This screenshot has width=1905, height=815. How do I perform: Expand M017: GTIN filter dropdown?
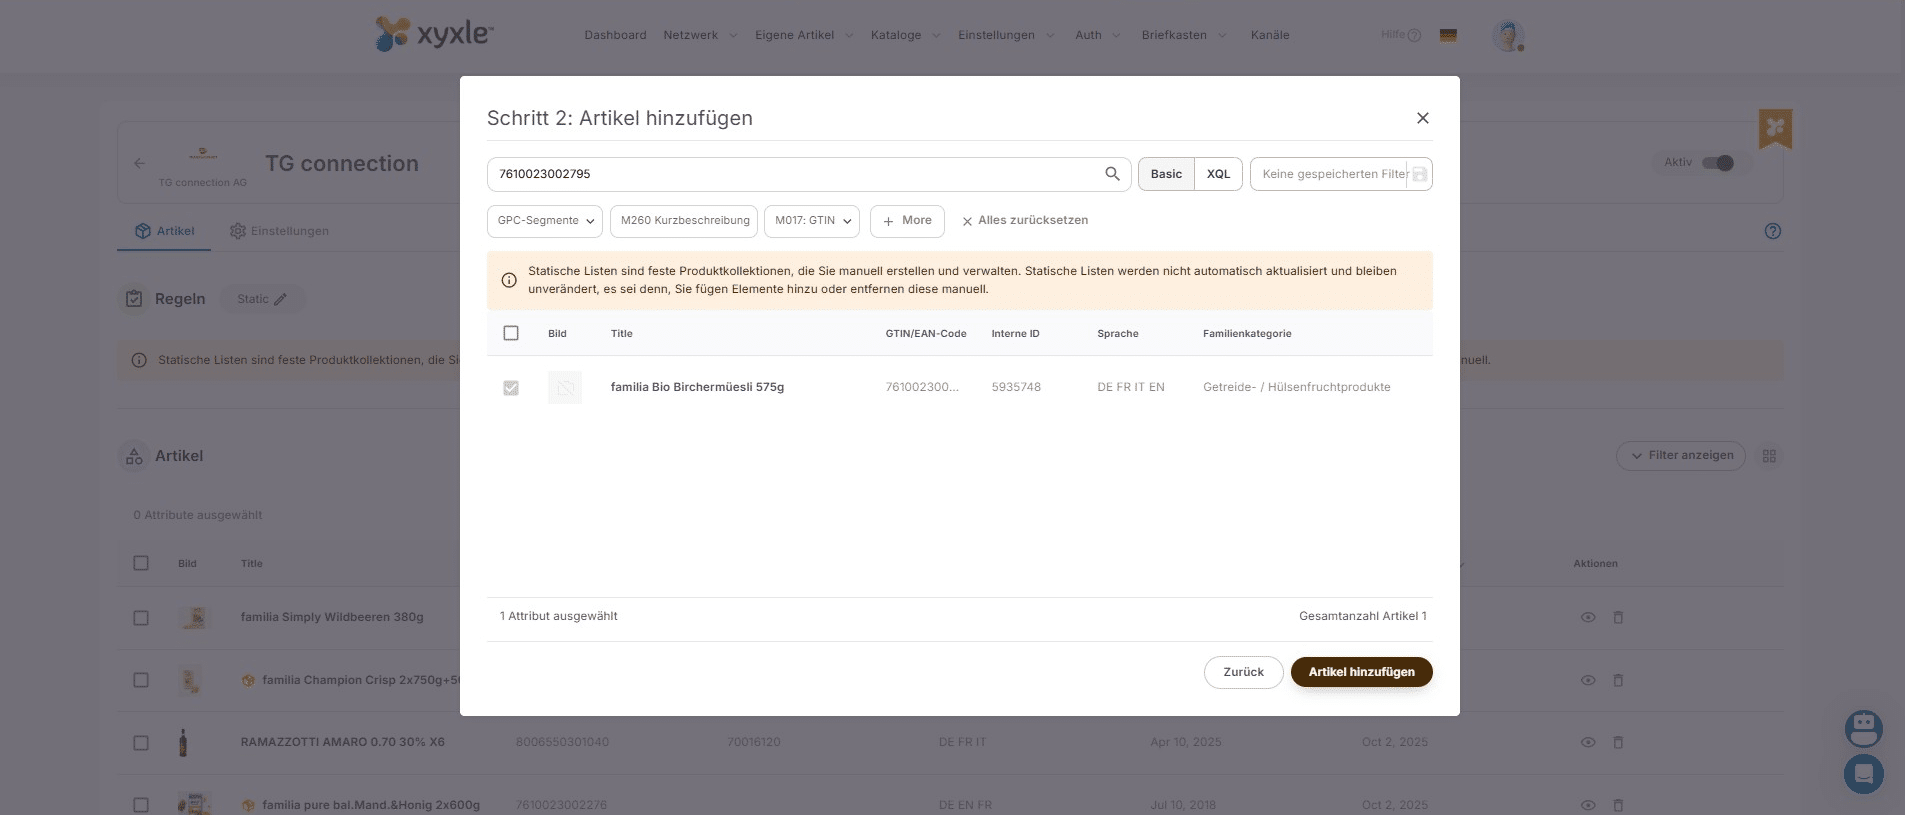[x=812, y=221]
